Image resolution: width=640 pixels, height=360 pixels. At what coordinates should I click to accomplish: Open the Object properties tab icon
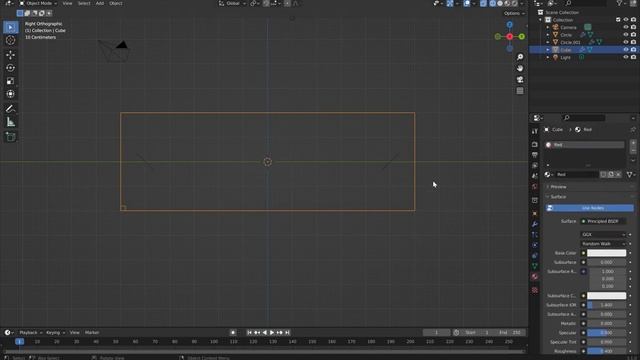point(535,213)
